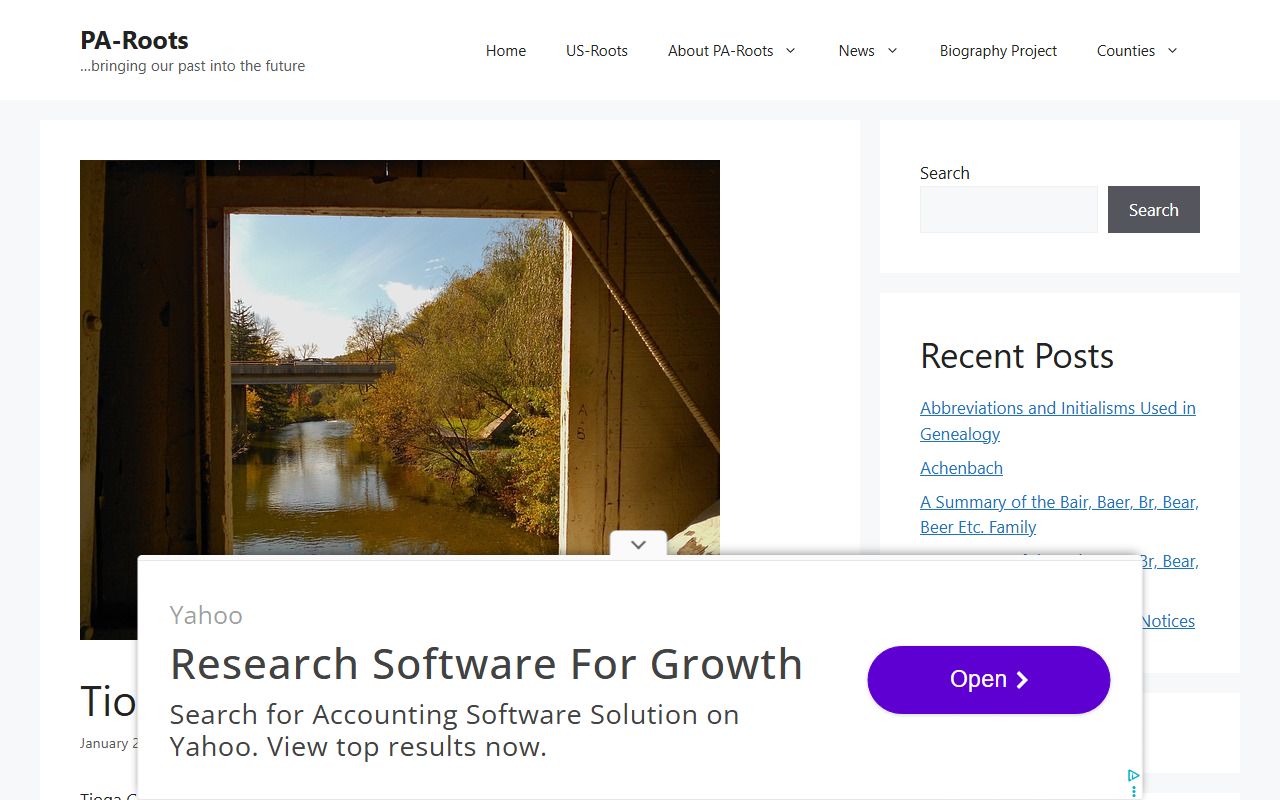Expand the Counties menu dropdown arrow
Screen dimensions: 1280x800
pyautogui.click(x=1172, y=50)
